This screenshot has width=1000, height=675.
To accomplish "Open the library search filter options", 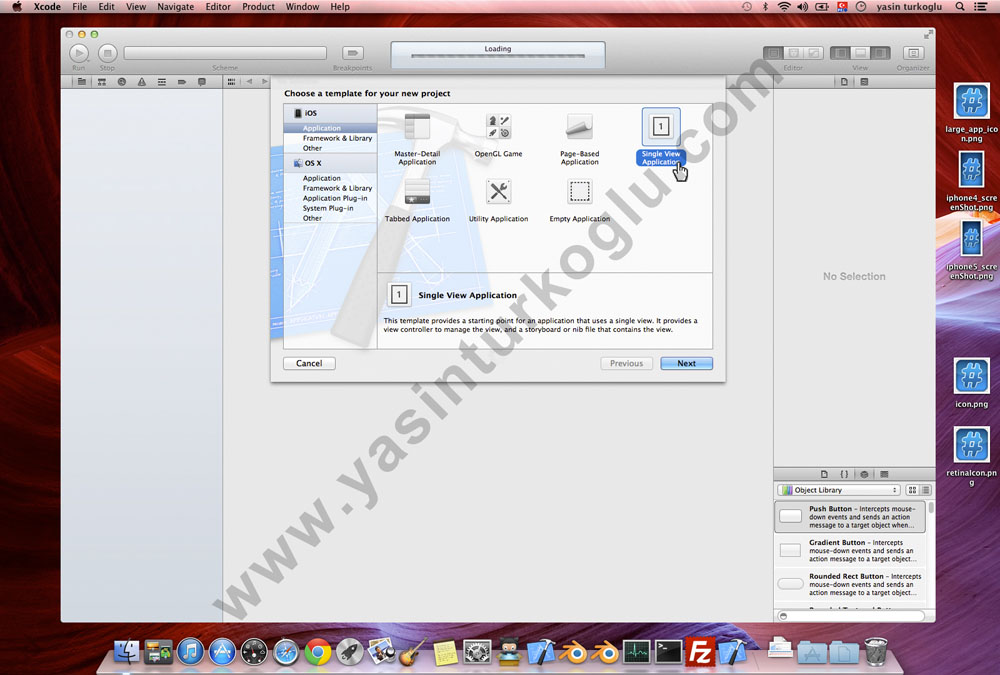I will (784, 616).
